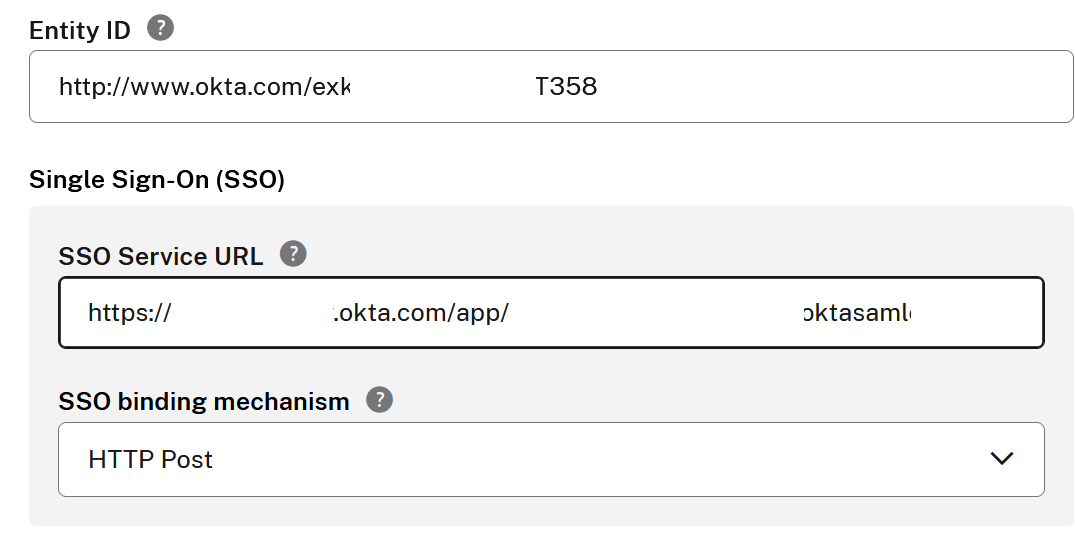Click the chevron arrow on HTTP Post dropdown
The width and height of the screenshot is (1075, 535).
coord(1001,459)
